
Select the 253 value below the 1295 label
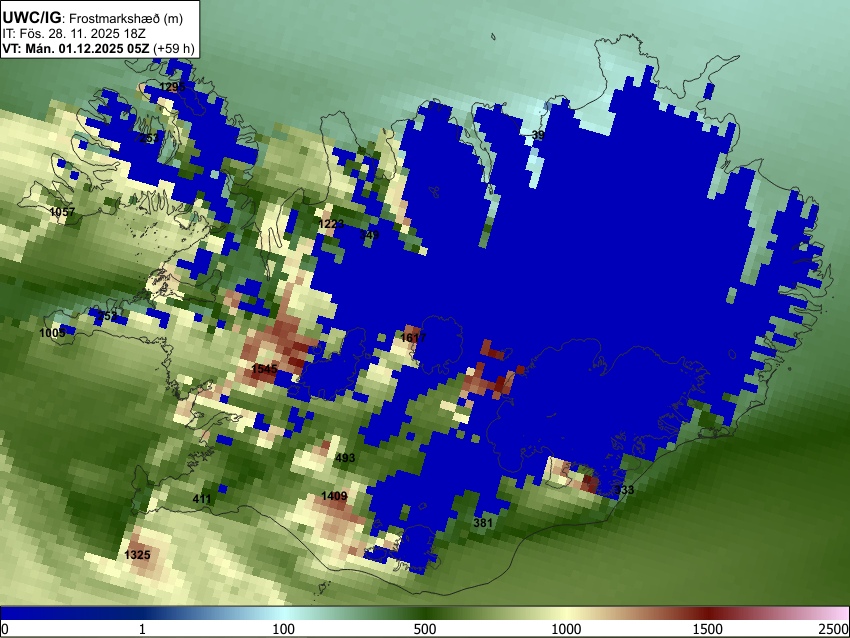click(150, 138)
